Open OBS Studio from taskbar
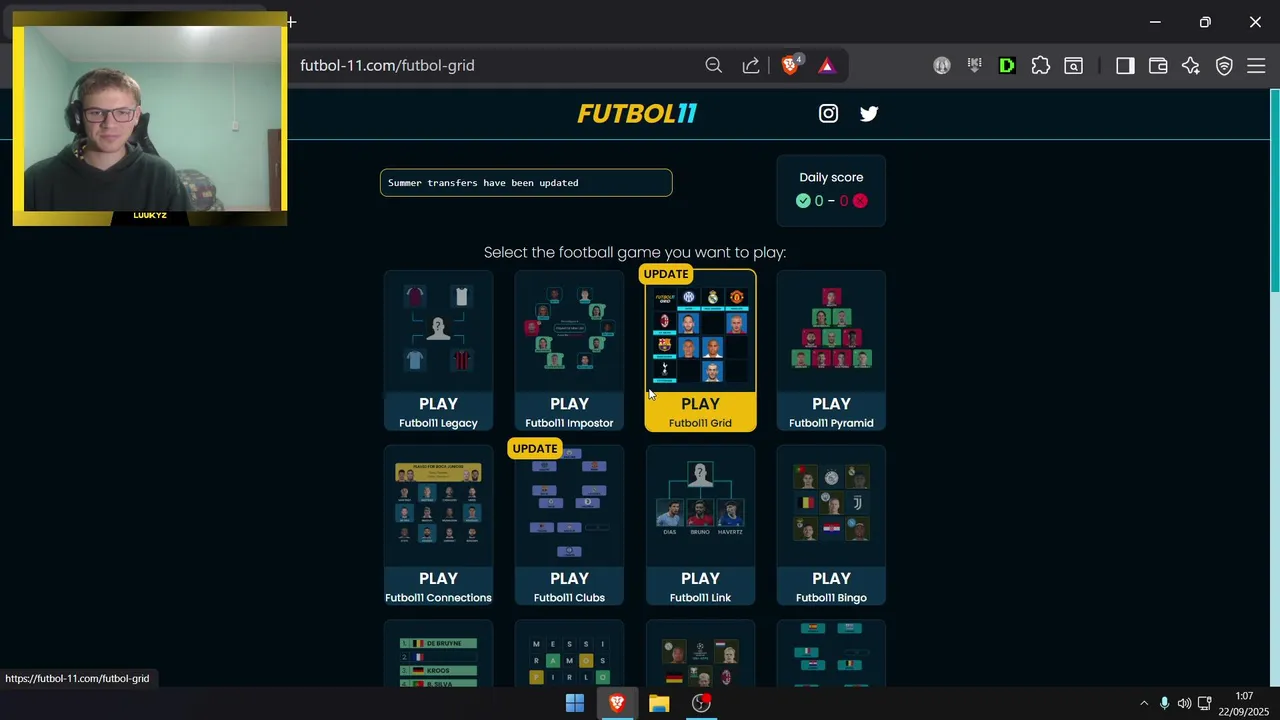The image size is (1280, 720). coord(701,703)
